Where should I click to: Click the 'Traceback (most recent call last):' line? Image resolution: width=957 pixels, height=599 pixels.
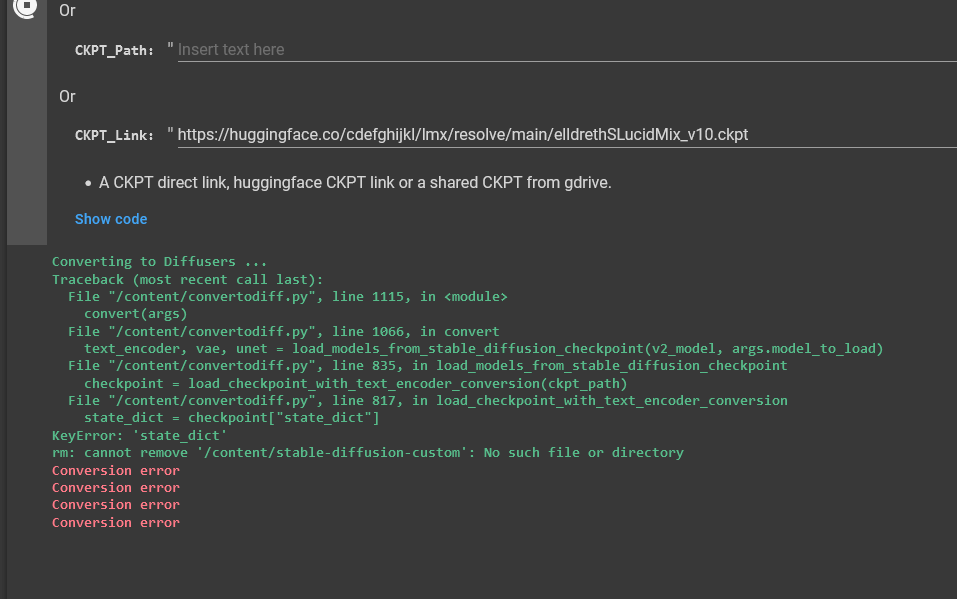(187, 279)
